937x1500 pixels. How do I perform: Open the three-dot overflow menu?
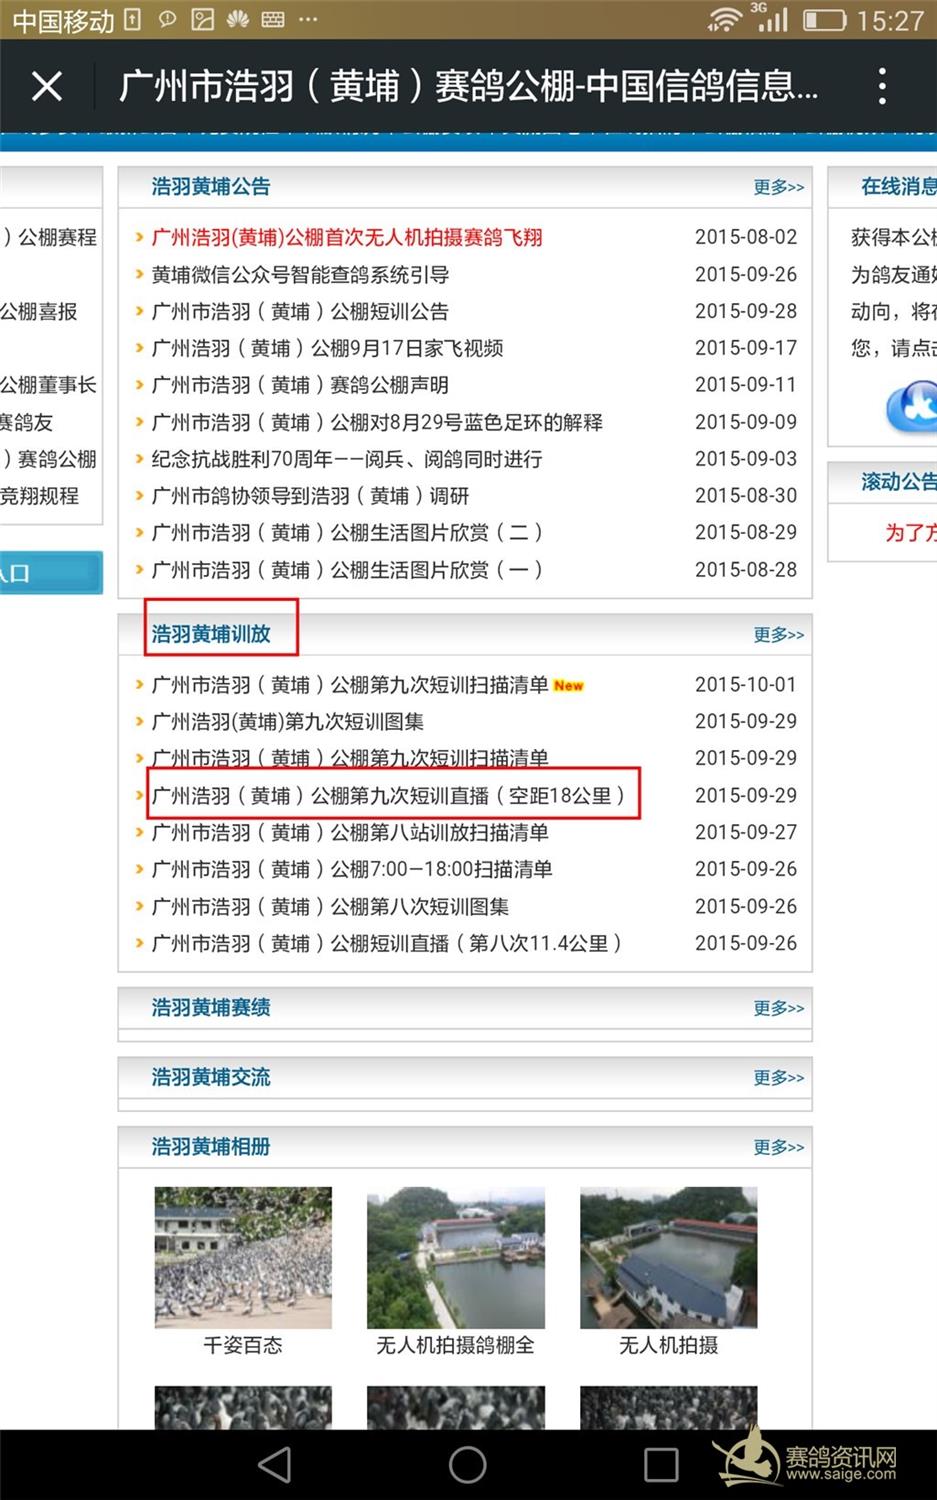[x=881, y=87]
